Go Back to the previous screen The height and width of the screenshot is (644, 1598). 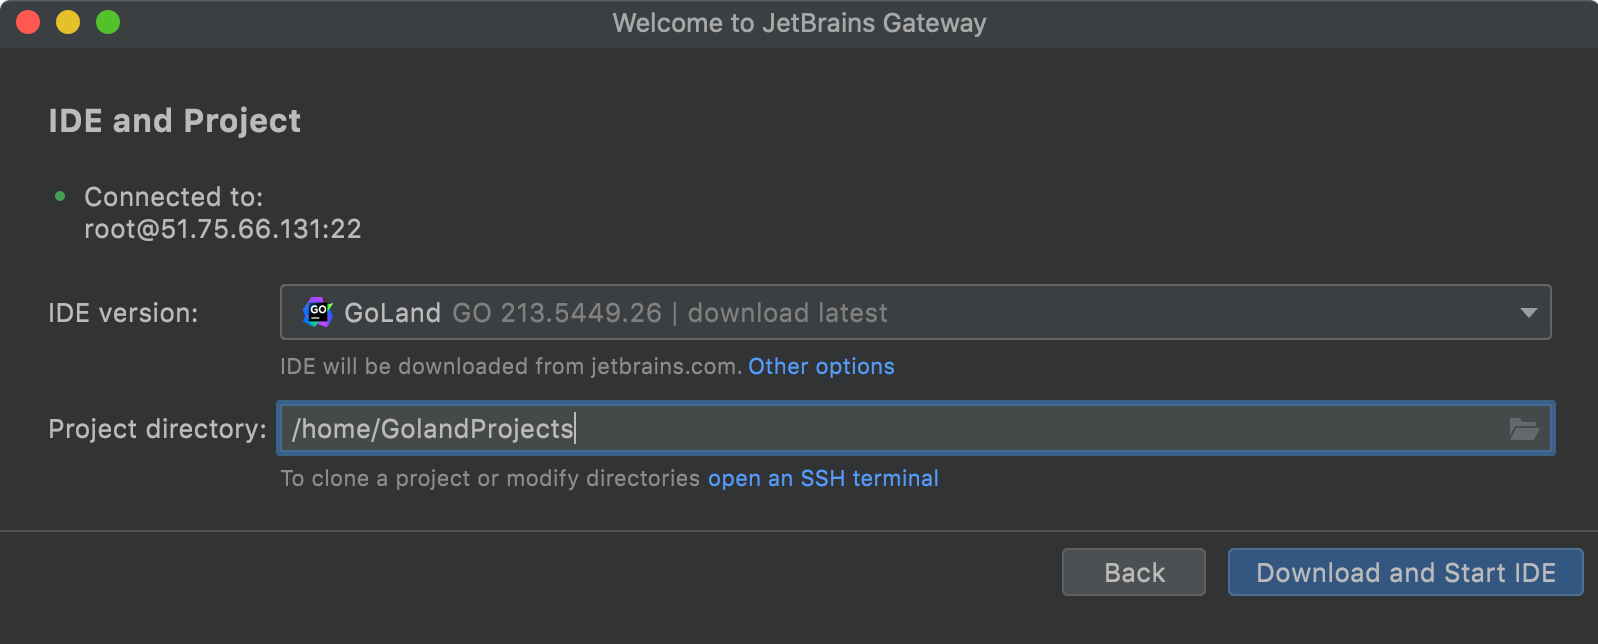pyautogui.click(x=1133, y=572)
